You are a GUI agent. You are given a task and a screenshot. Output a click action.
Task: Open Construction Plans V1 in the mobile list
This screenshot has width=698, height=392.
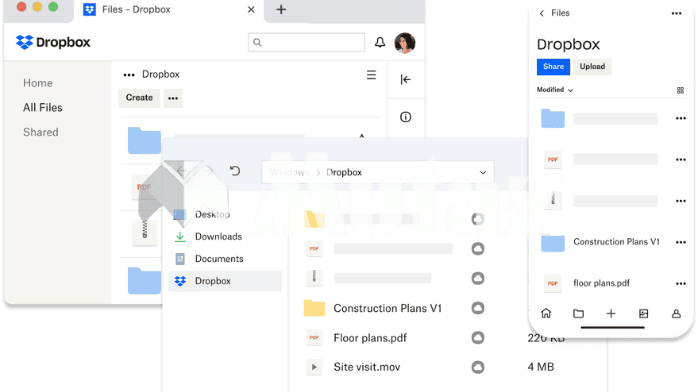[616, 242]
